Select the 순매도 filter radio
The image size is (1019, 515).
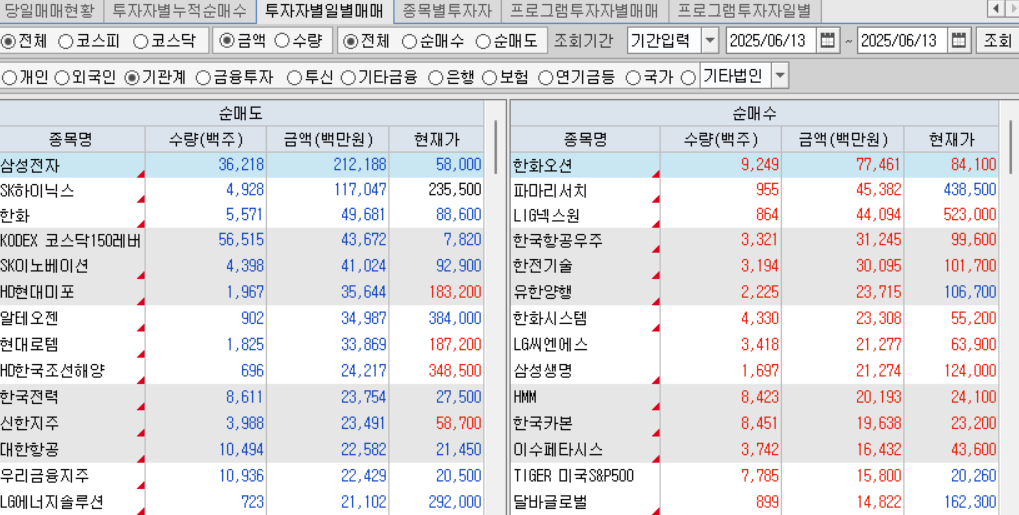click(x=482, y=41)
